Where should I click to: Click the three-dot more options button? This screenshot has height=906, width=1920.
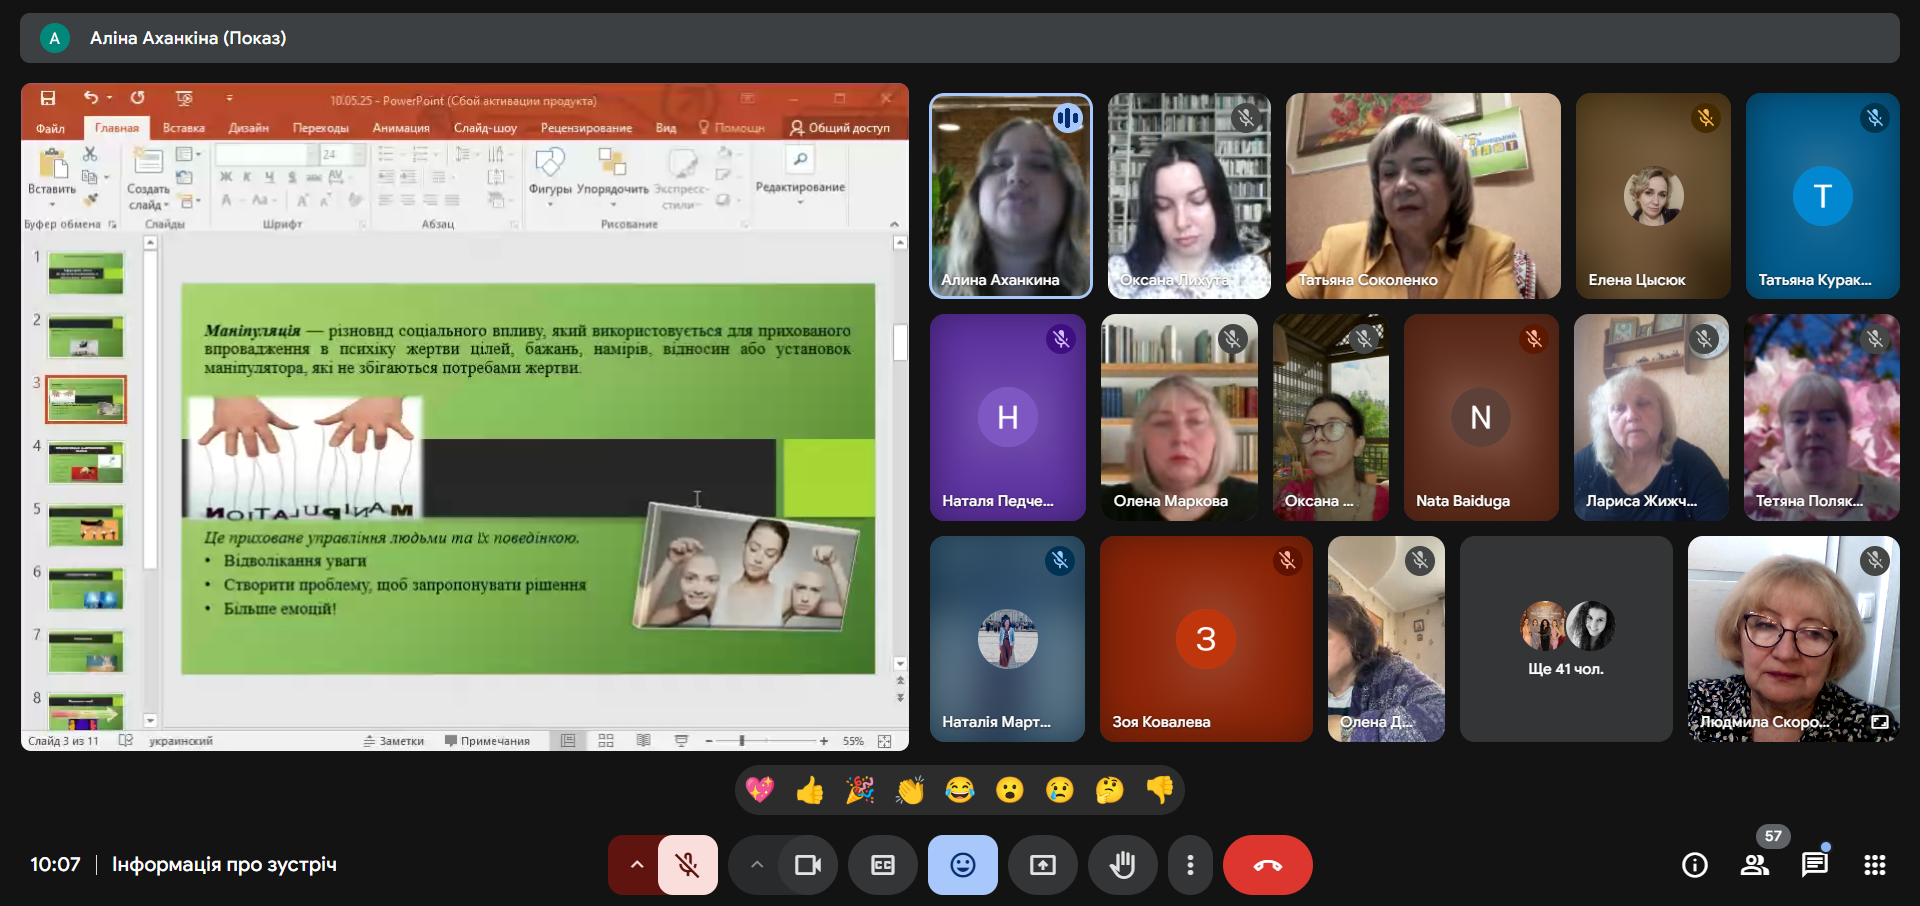(x=1189, y=865)
